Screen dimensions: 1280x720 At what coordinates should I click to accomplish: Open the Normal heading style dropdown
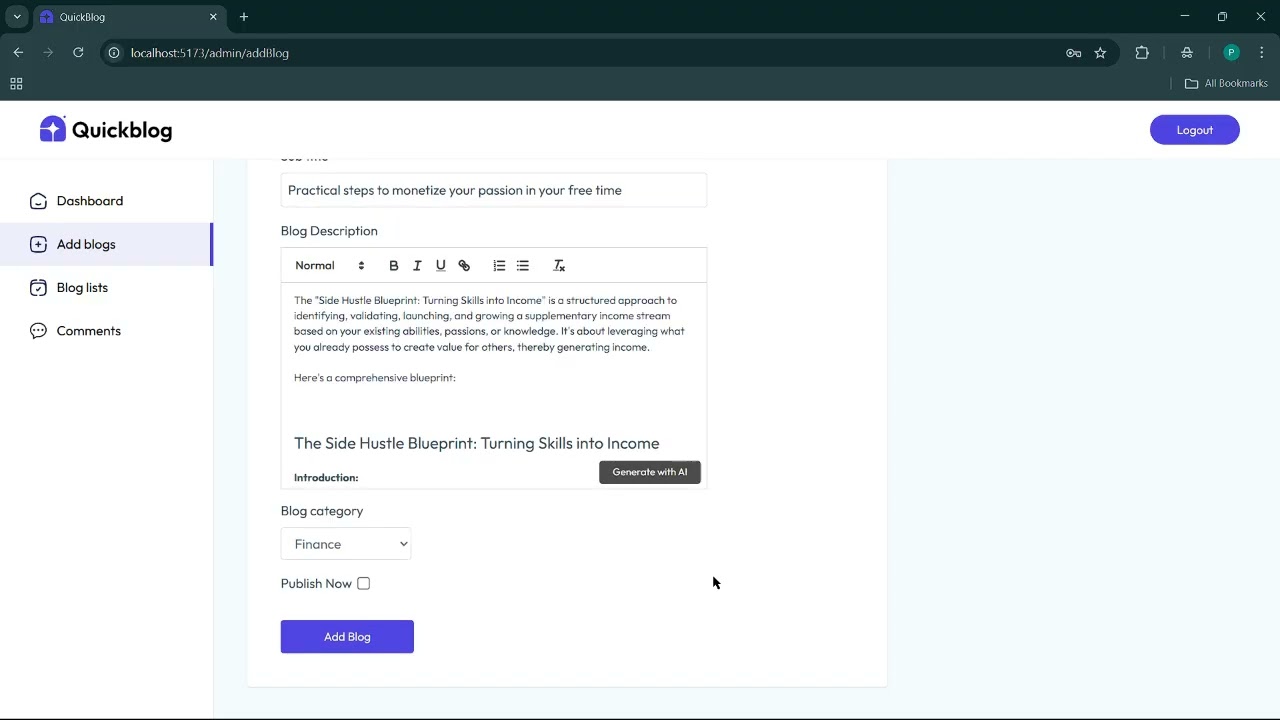(330, 266)
